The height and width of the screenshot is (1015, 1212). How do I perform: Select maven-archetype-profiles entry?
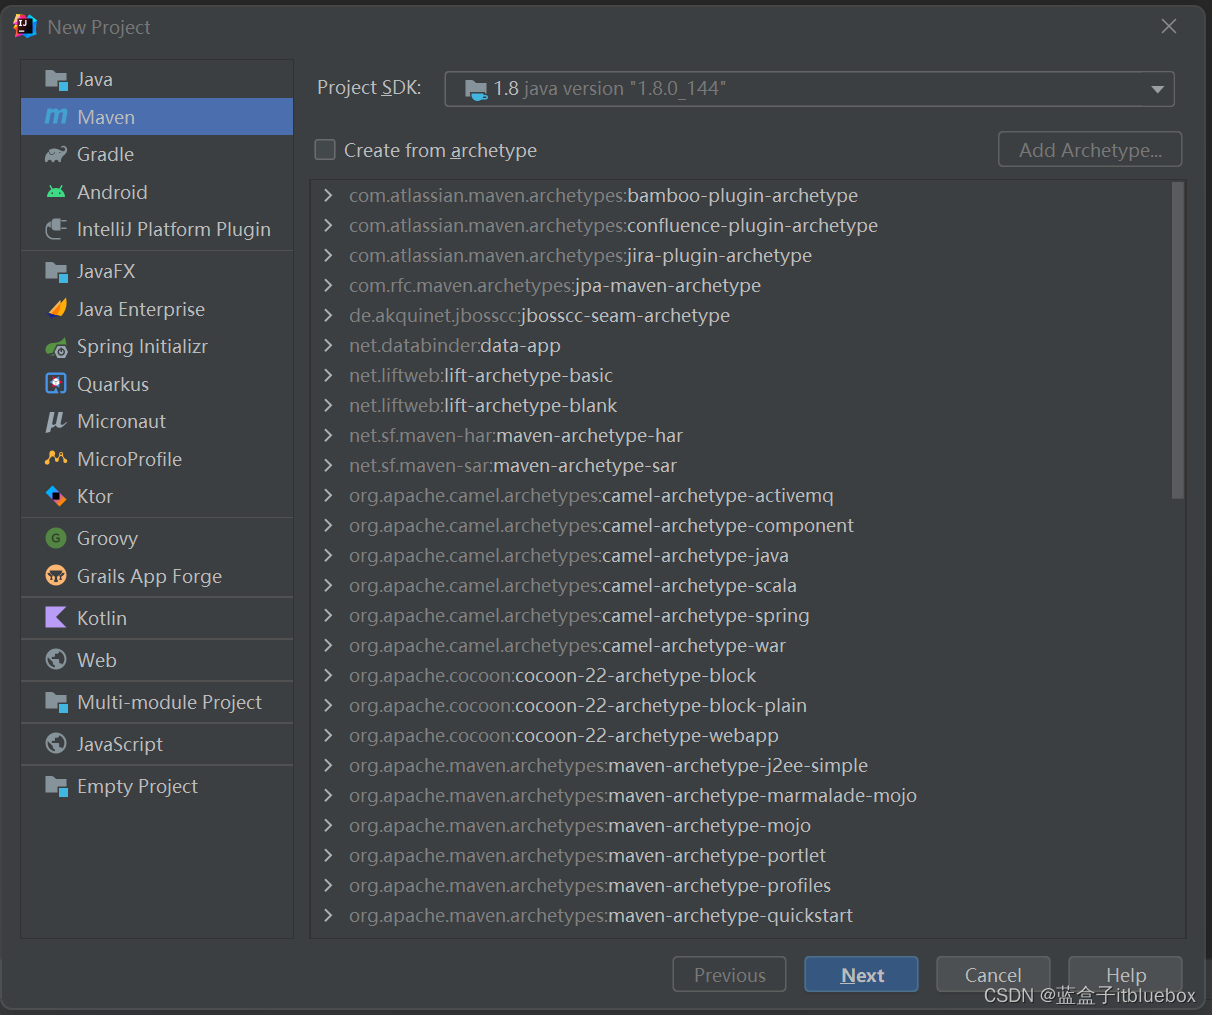click(589, 885)
